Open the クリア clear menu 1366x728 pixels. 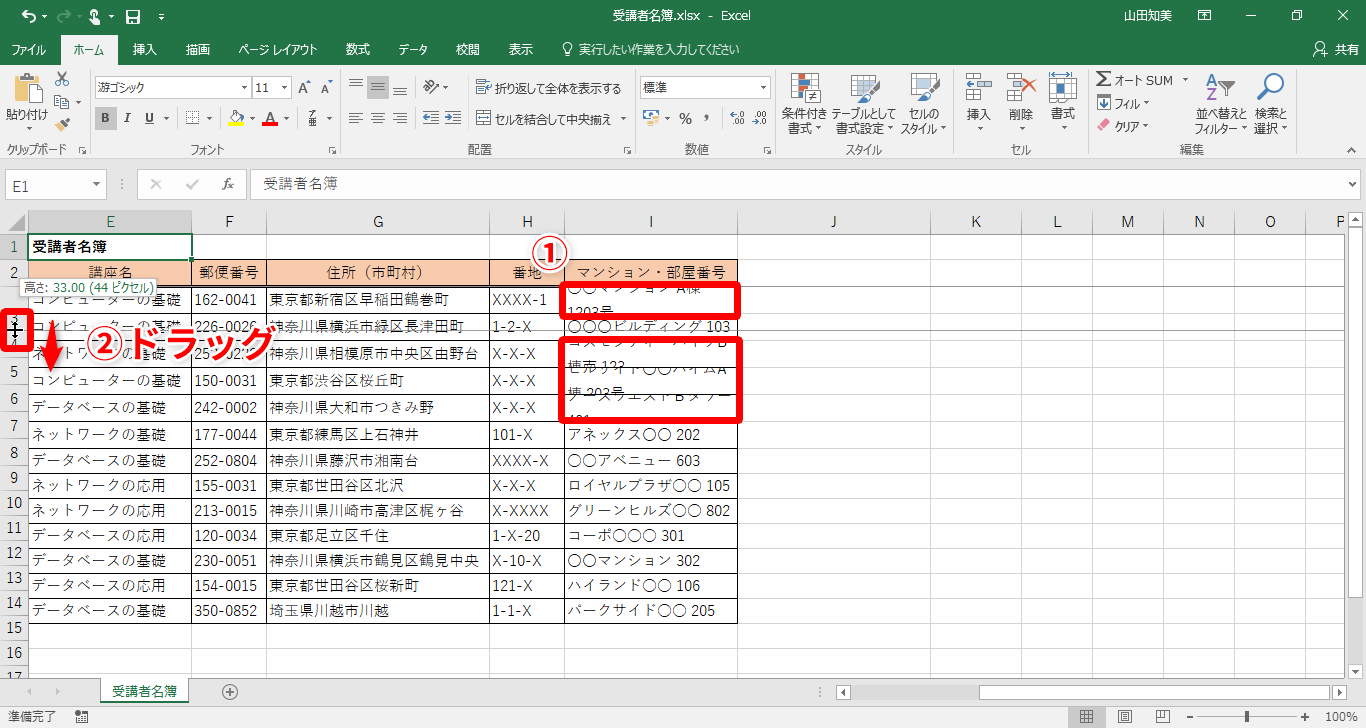1124,126
